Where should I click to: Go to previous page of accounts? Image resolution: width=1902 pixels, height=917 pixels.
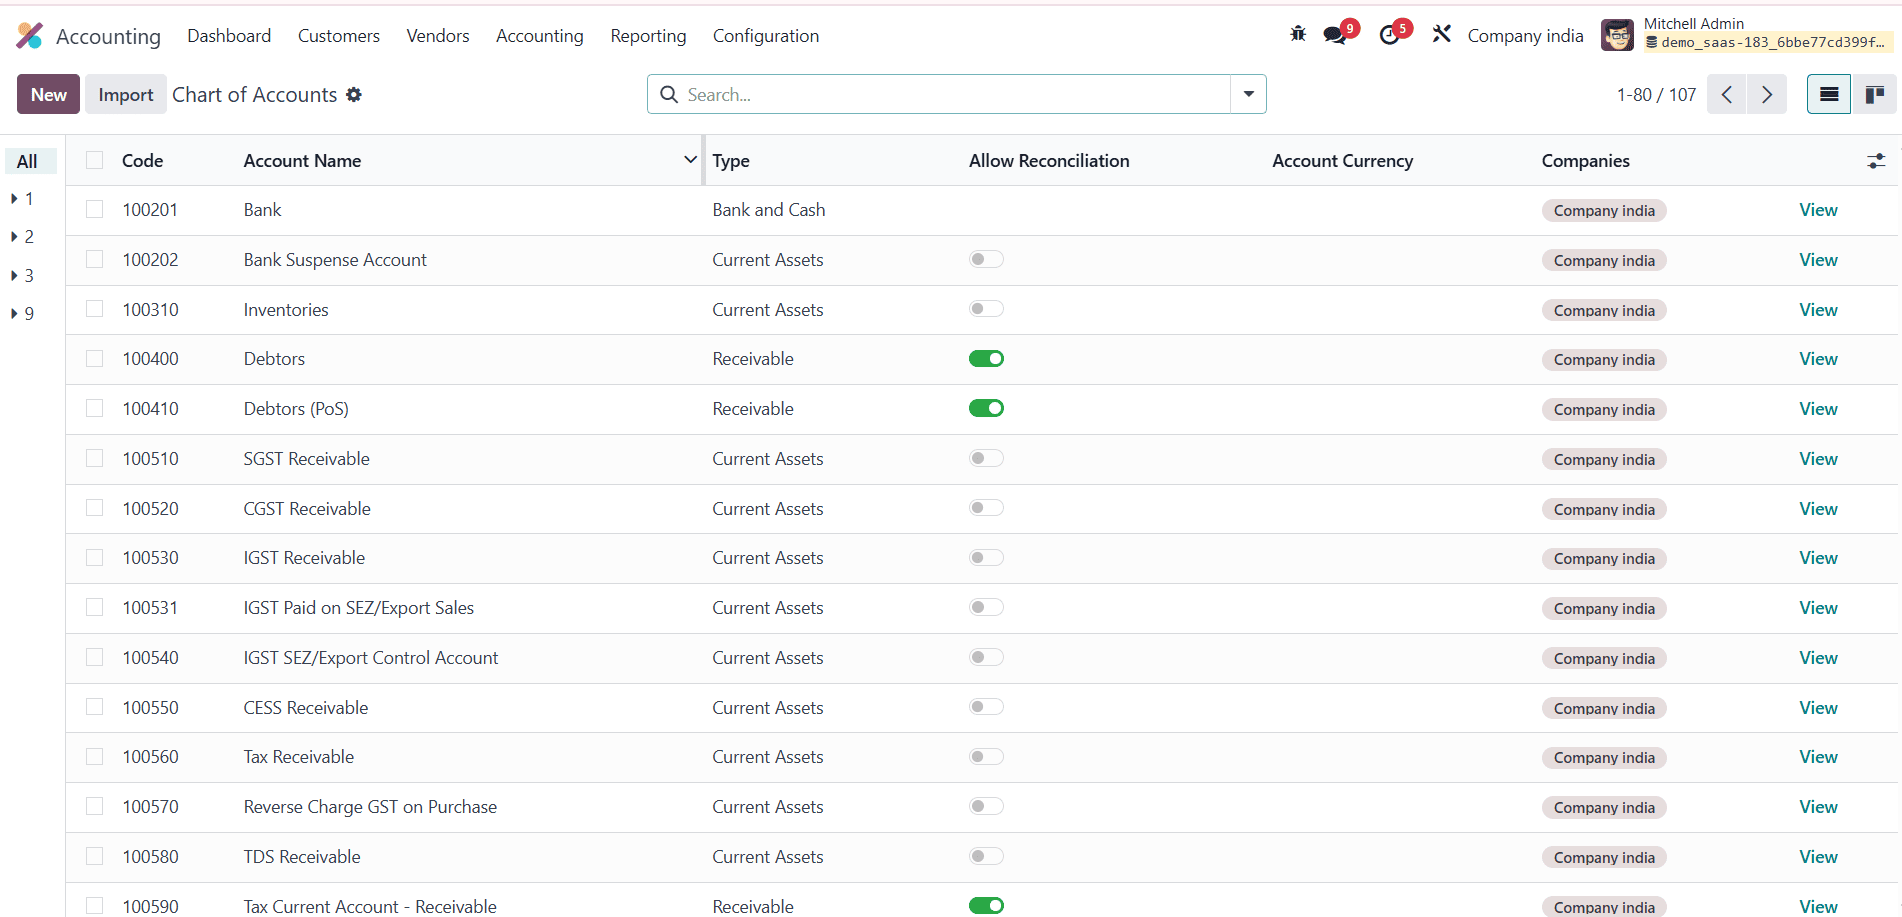coord(1727,95)
